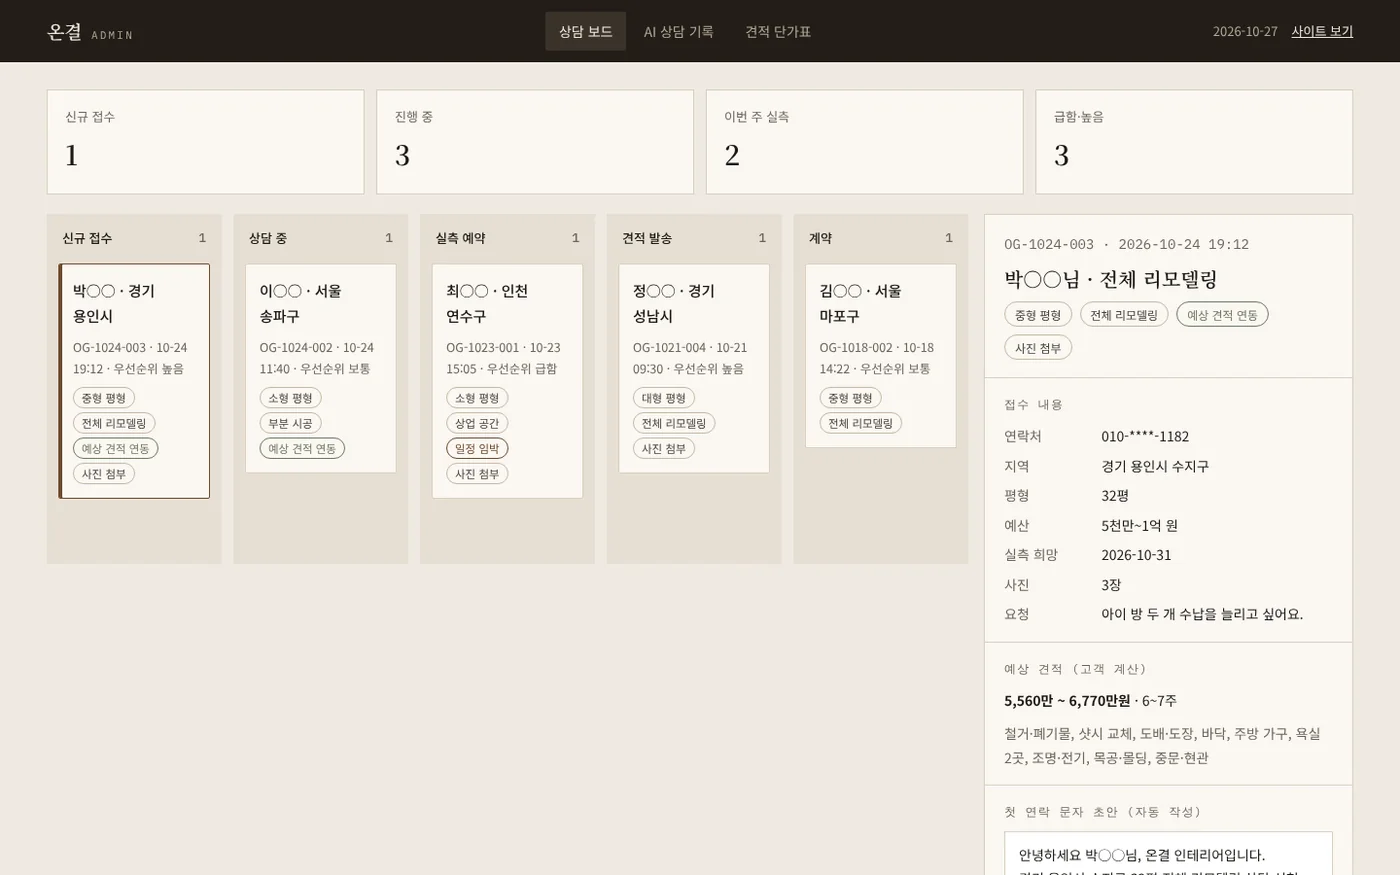Click the 예상 견적 연동 tag in detail panel
The height and width of the screenshot is (875, 1400).
click(x=1222, y=314)
